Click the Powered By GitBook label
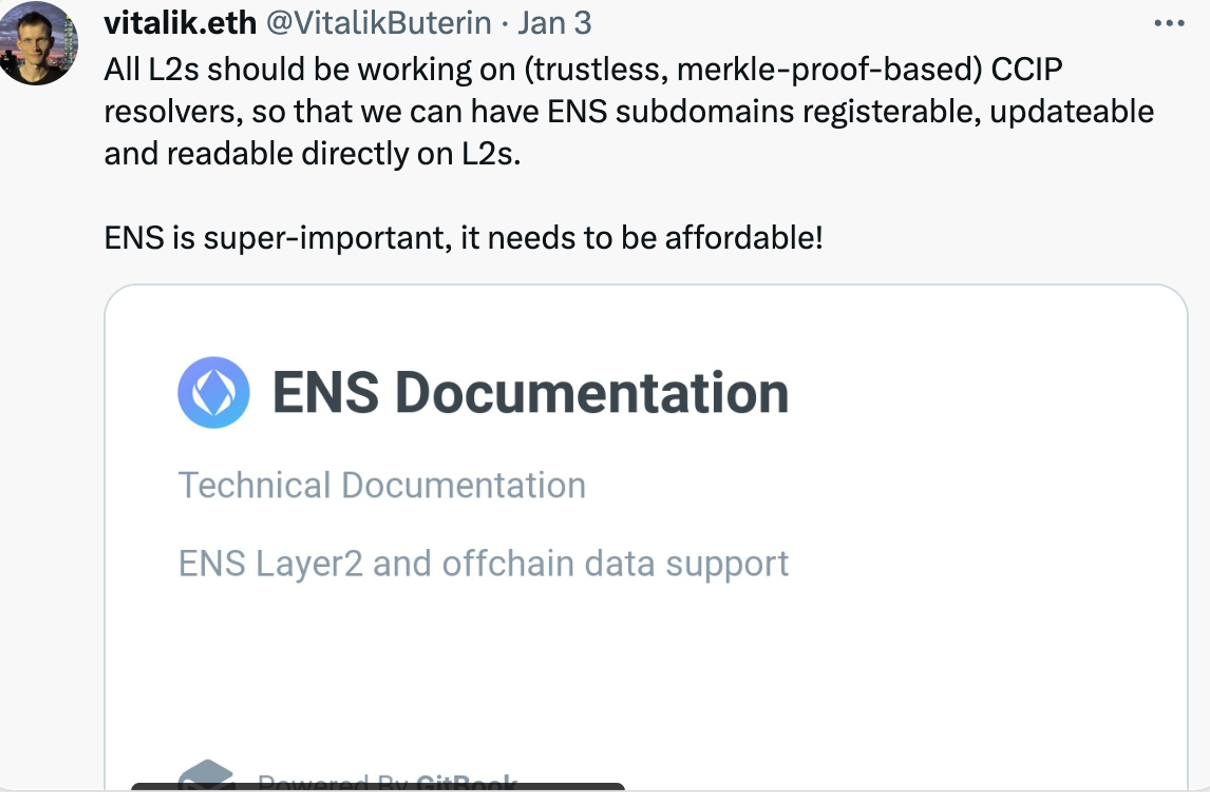Screen dimensions: 1210x792 point(387,782)
